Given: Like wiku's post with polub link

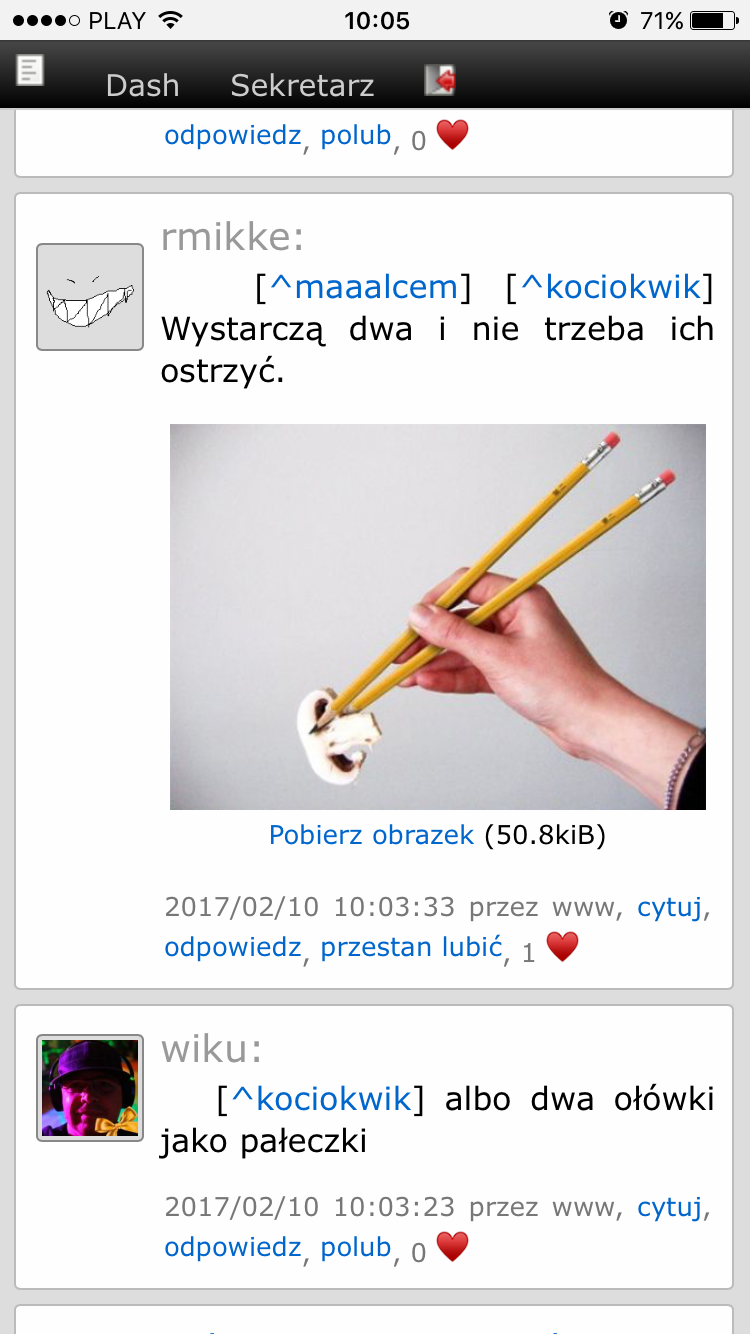Looking at the screenshot, I should click(x=355, y=1247).
